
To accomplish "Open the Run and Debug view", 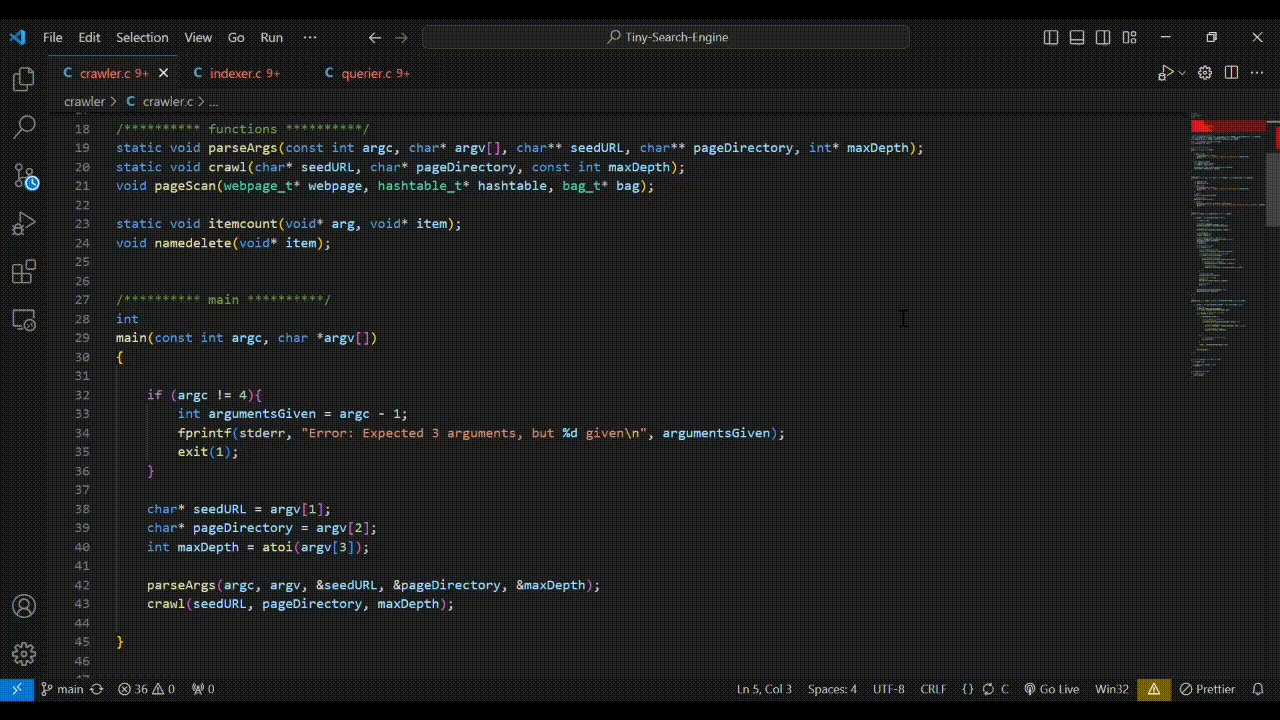I will tap(24, 224).
